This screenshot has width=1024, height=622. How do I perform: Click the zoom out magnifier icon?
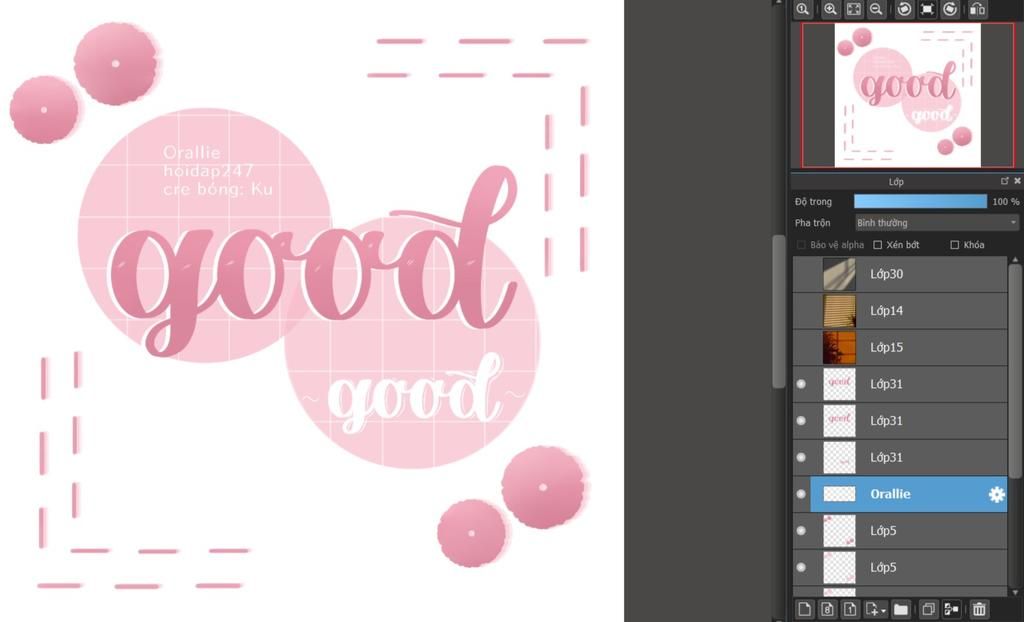876,9
